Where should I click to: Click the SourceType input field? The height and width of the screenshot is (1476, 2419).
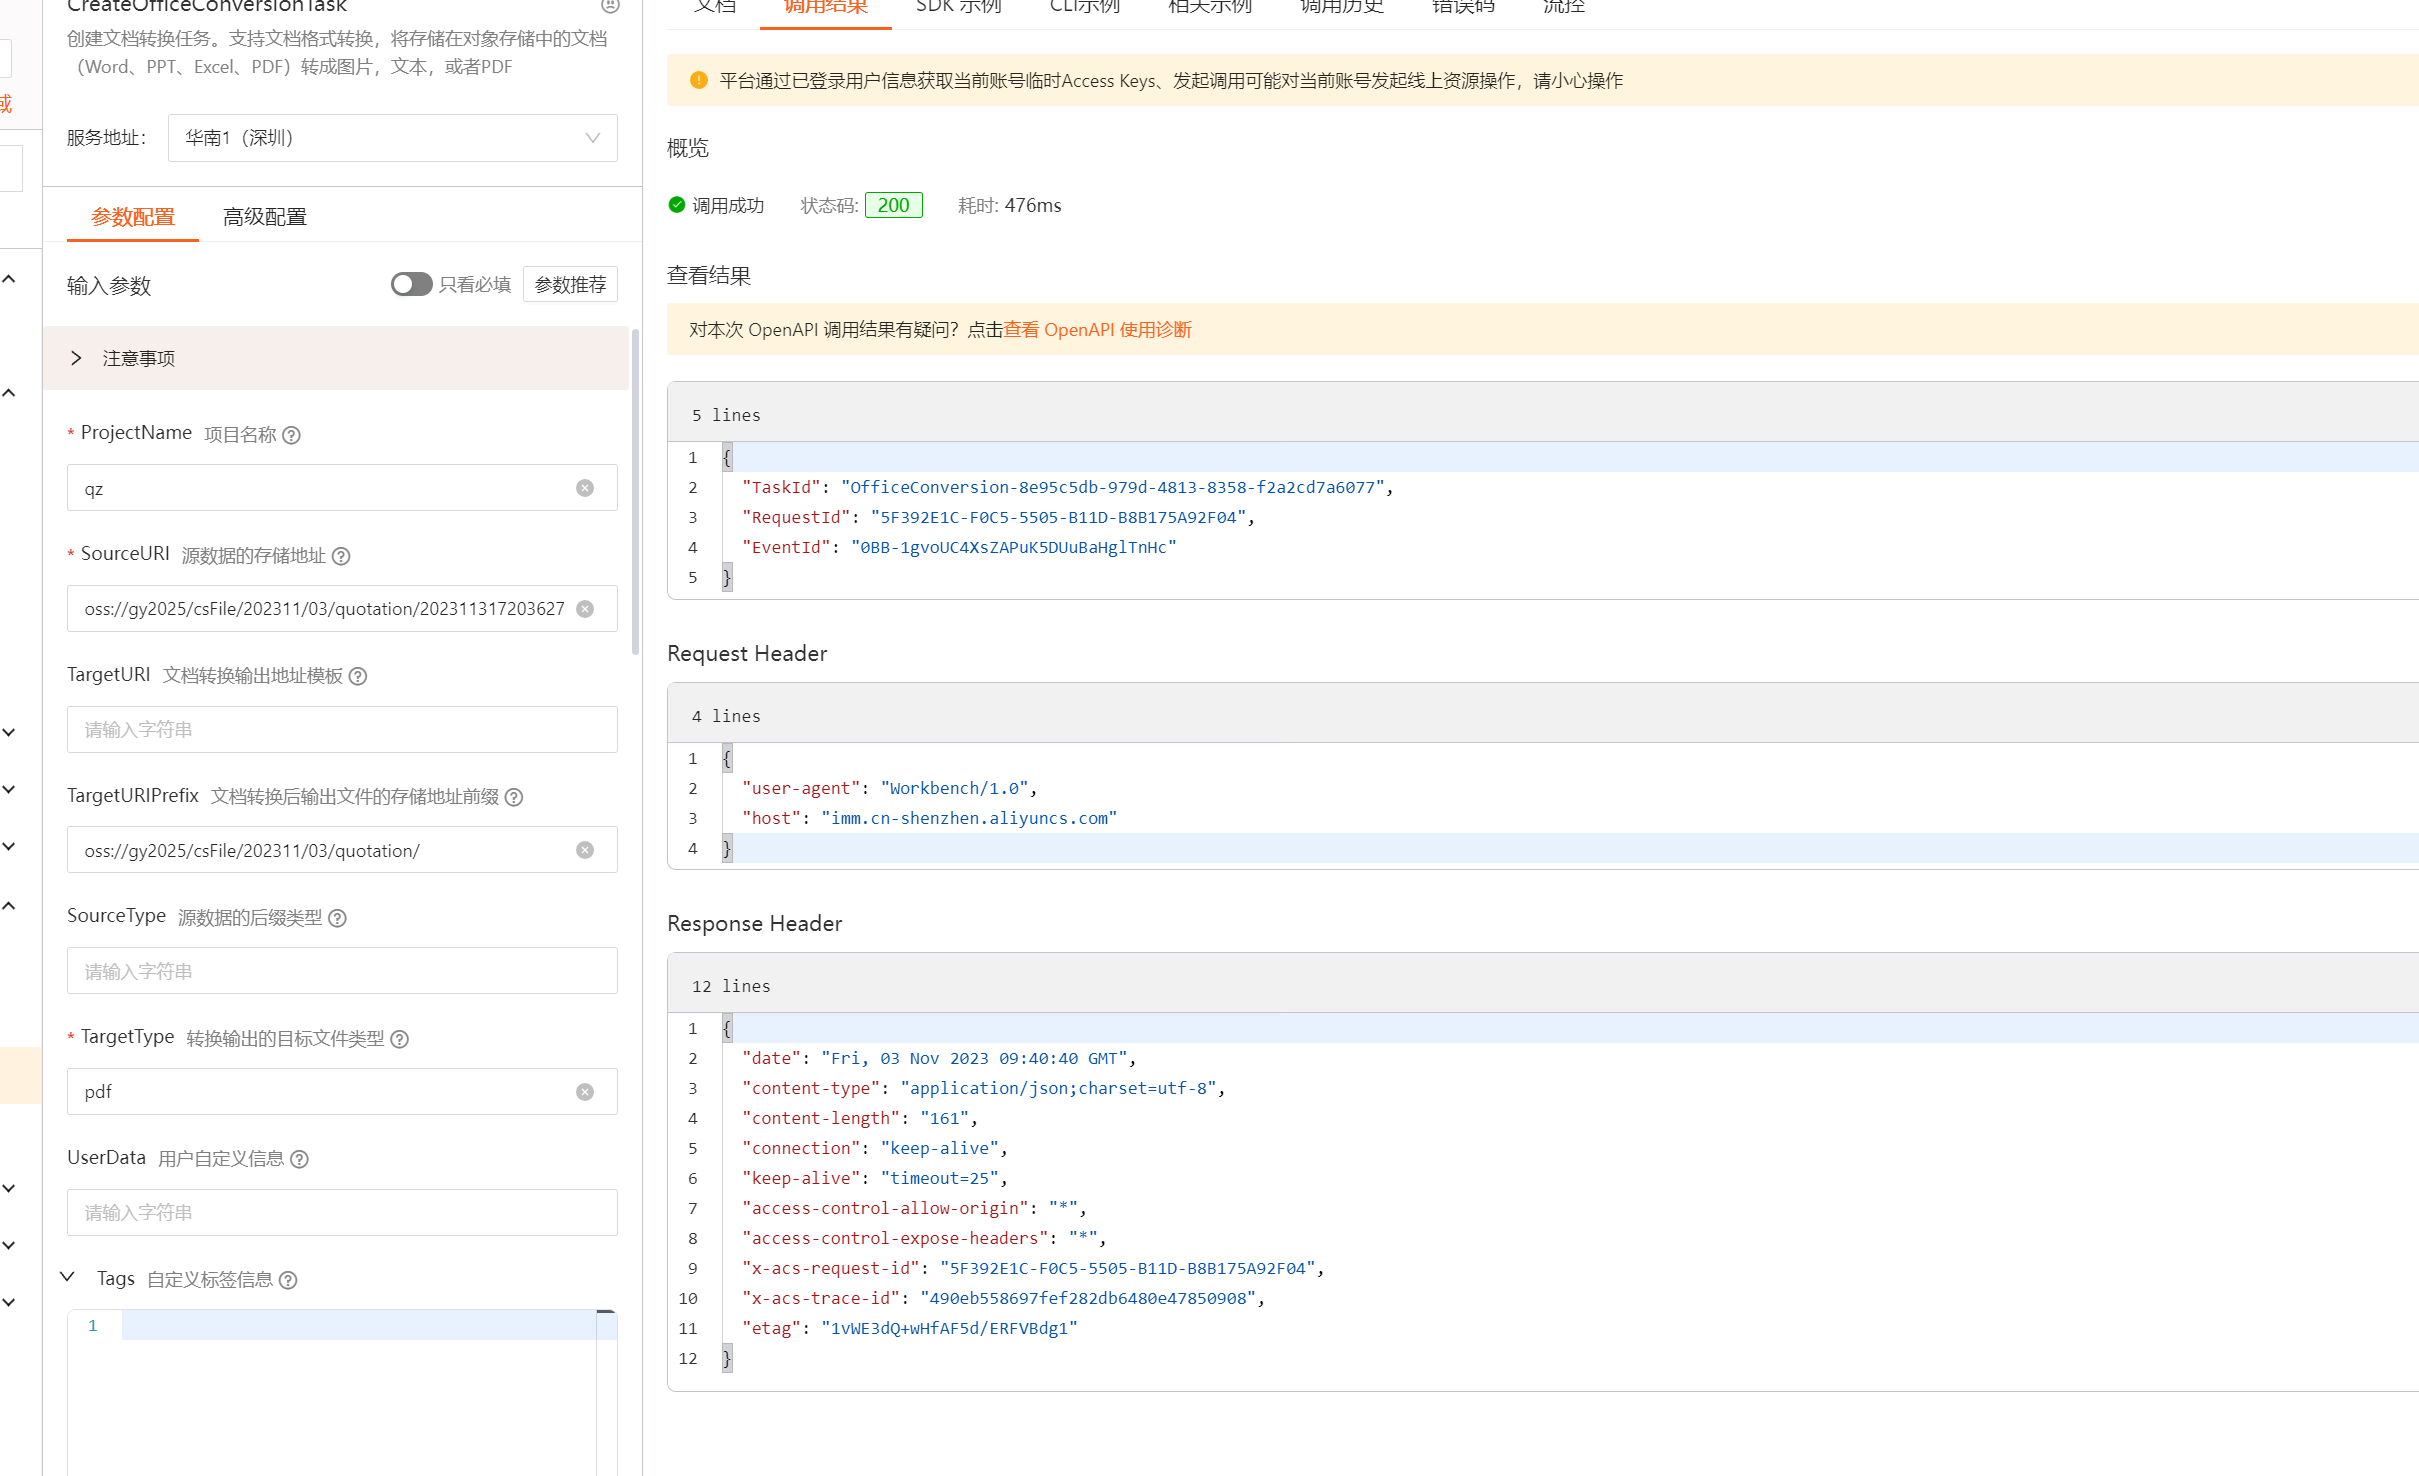coord(342,971)
